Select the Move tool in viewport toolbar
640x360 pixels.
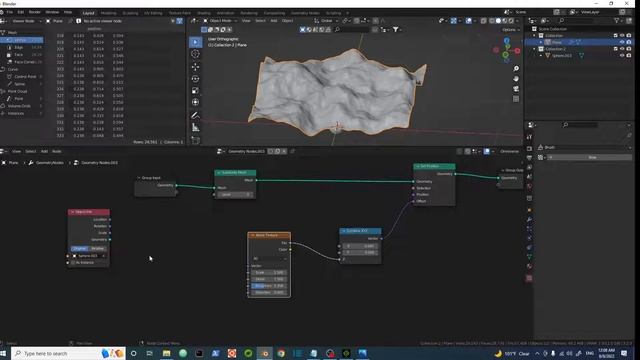(196, 67)
